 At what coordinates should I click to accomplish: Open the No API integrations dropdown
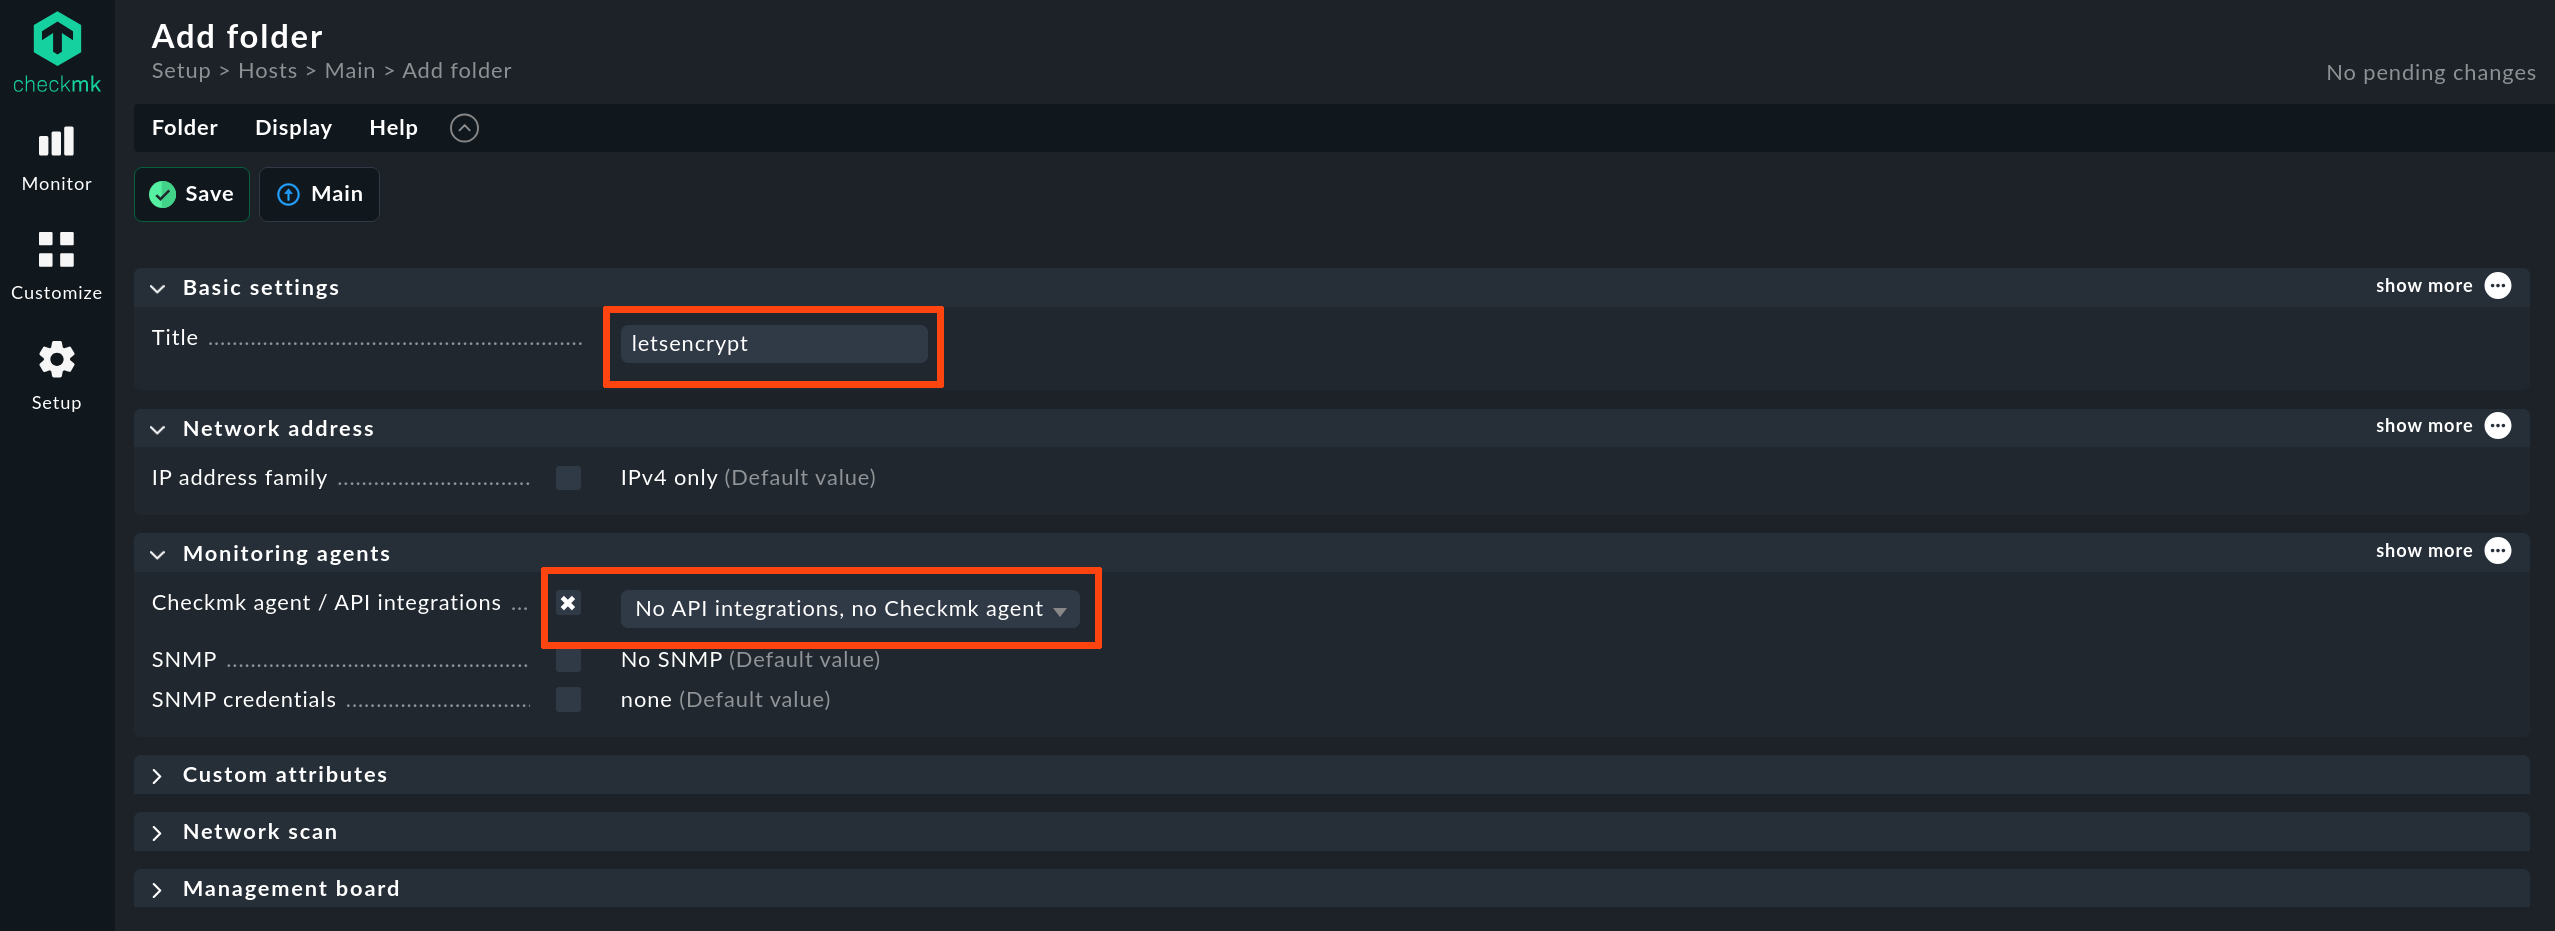click(x=850, y=609)
